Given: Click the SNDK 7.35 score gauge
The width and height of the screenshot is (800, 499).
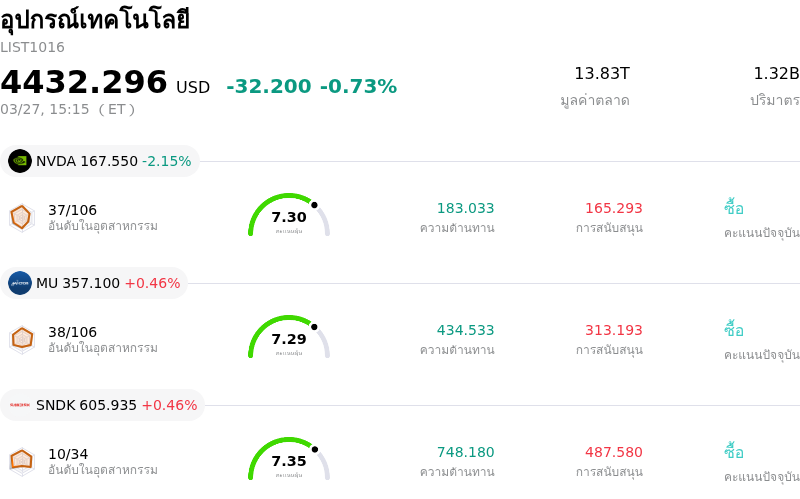Looking at the screenshot, I should tap(289, 460).
